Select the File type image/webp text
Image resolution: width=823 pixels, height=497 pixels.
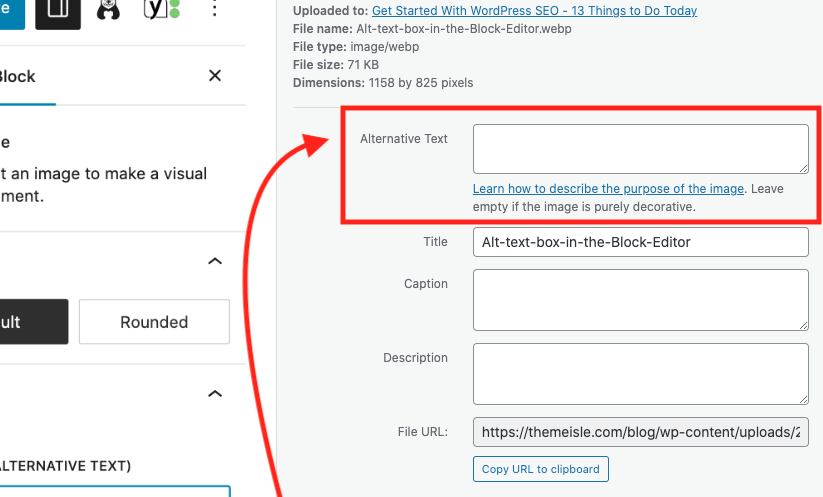coord(356,47)
